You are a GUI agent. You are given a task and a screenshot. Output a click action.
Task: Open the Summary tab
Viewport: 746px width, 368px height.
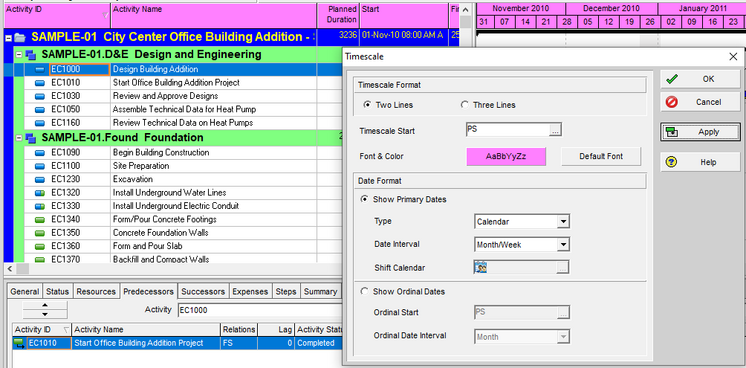pos(320,292)
